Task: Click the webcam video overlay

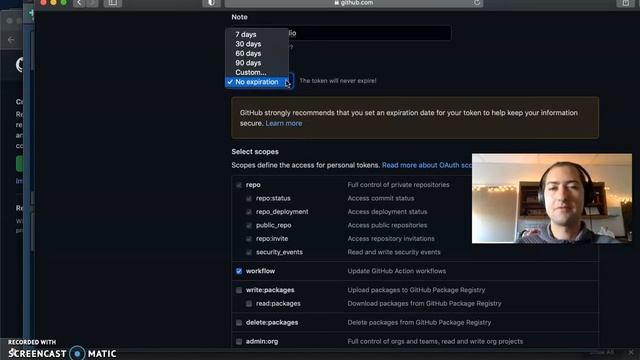Action: click(x=552, y=198)
